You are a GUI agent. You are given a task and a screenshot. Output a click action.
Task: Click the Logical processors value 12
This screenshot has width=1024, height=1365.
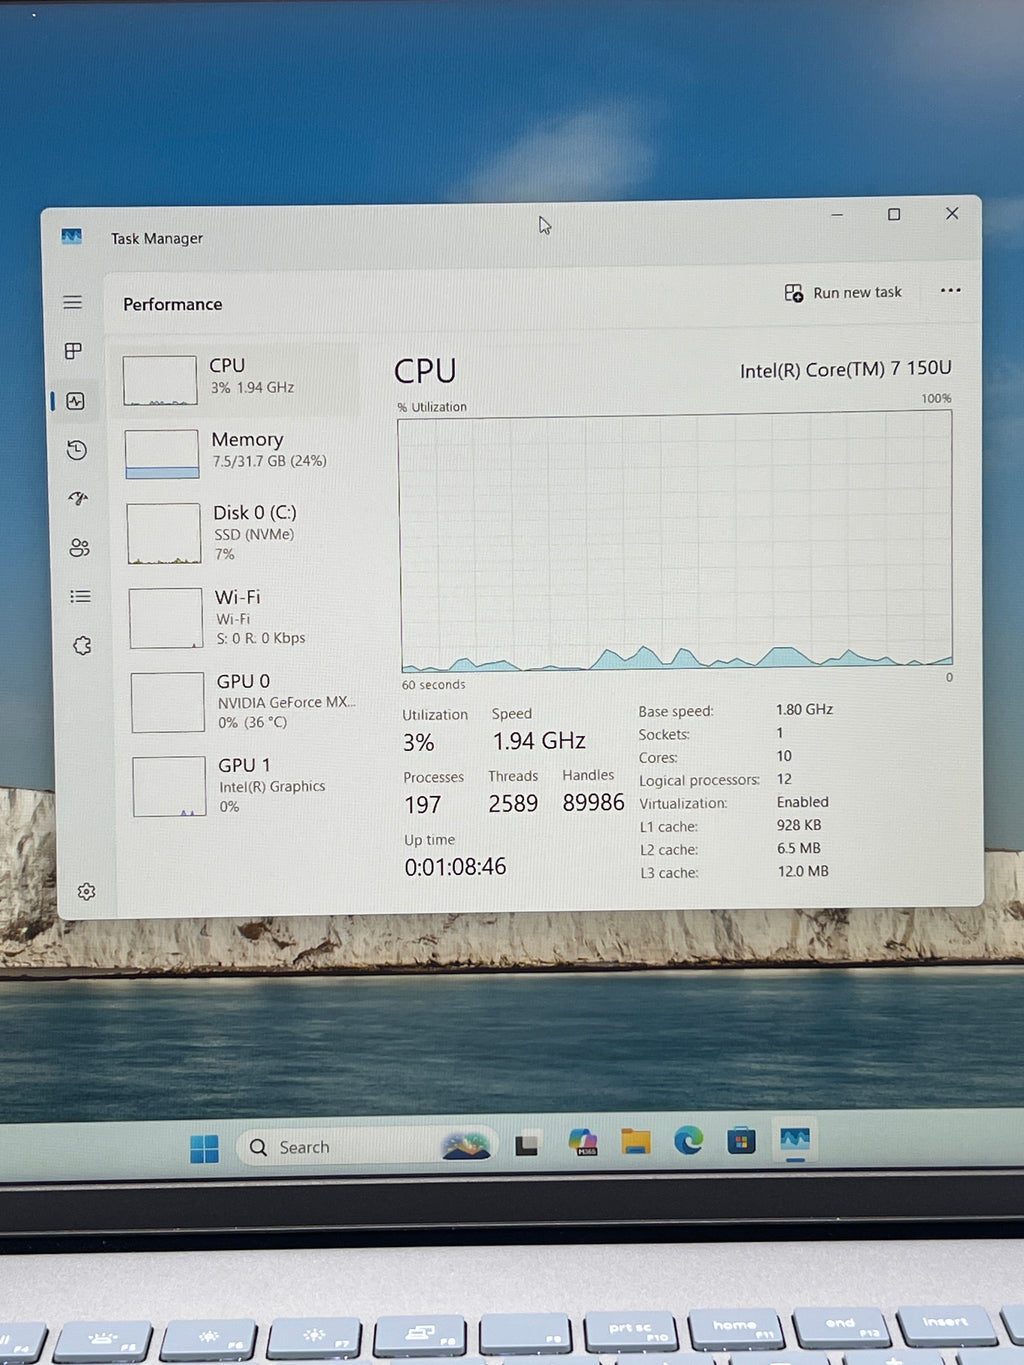[784, 779]
